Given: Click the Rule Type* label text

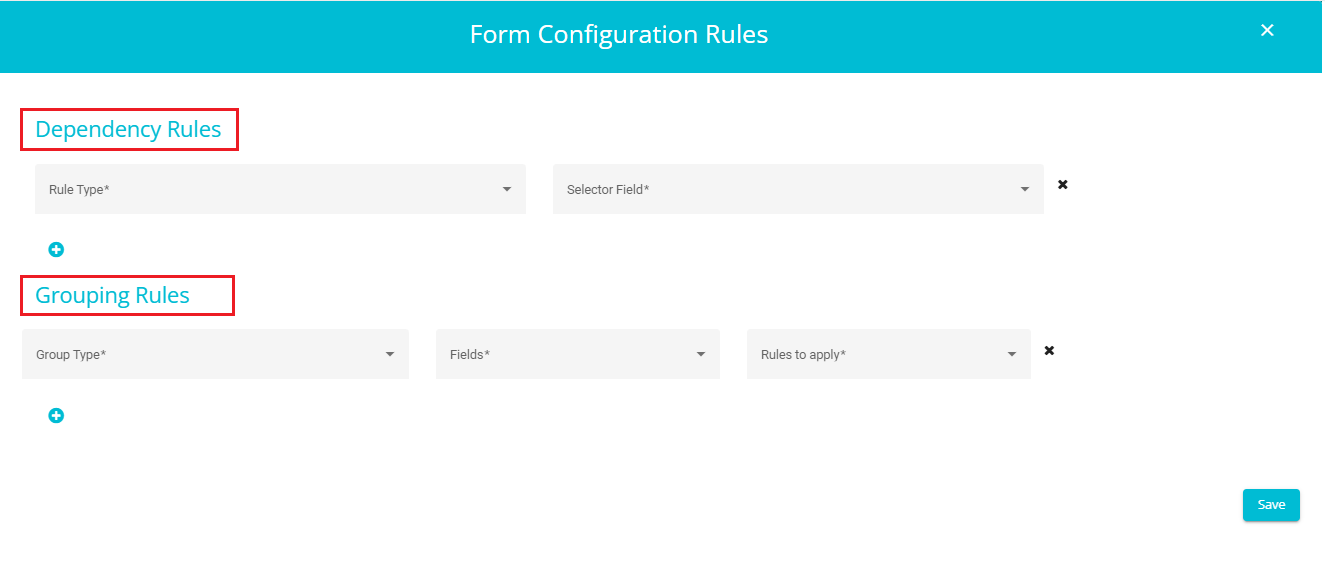Looking at the screenshot, I should click(79, 189).
